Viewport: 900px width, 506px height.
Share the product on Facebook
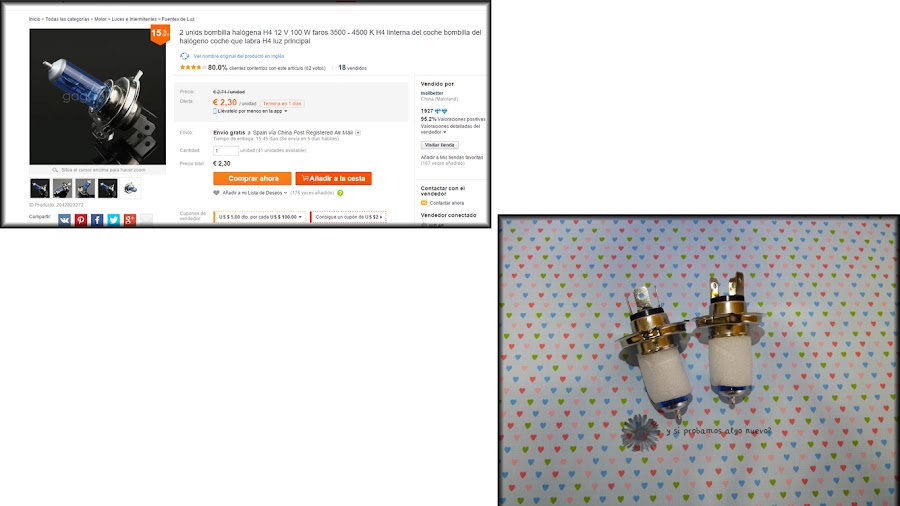(x=97, y=220)
